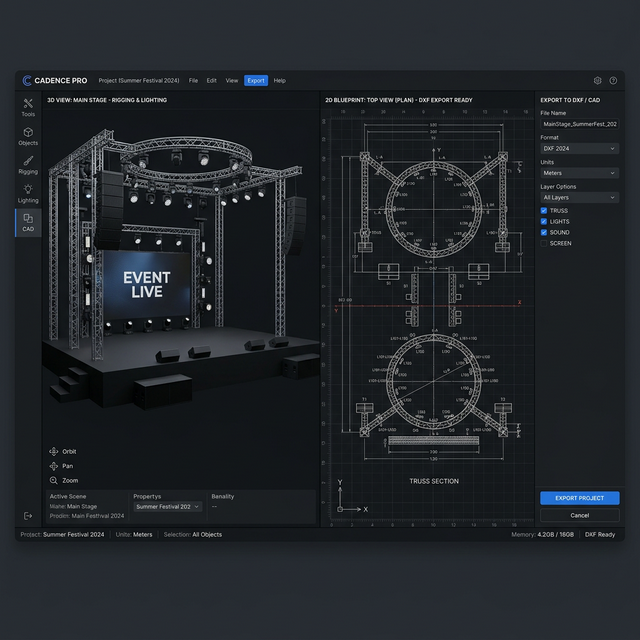Screen dimensions: 640x640
Task: Open the Layer Options All Layers dropdown
Action: tap(579, 198)
